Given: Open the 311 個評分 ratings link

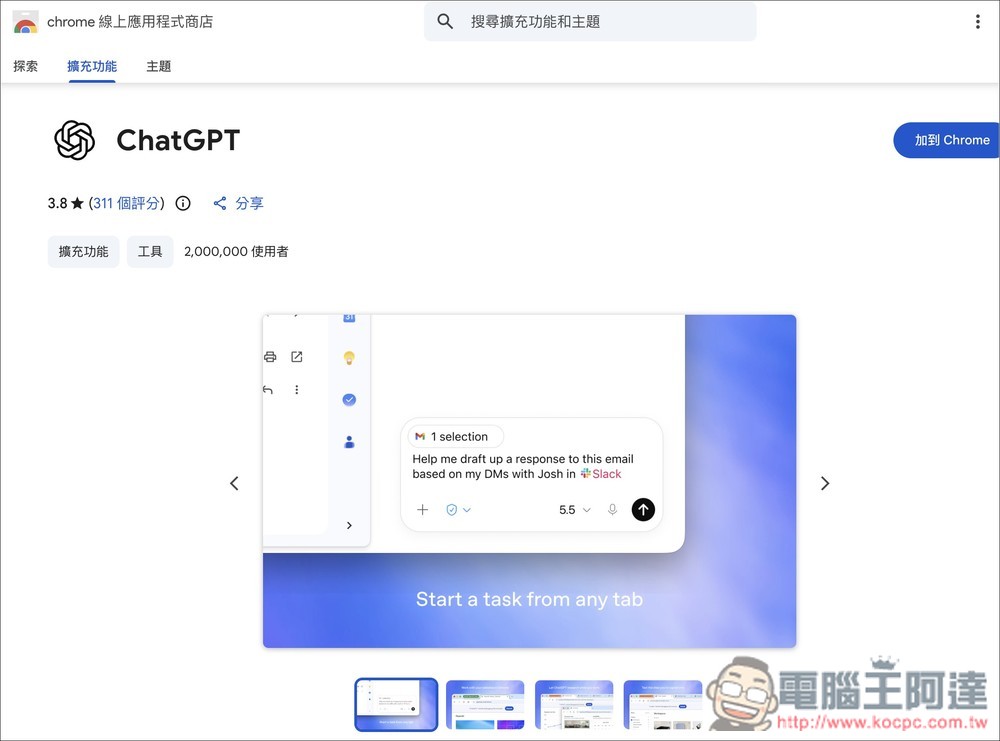Looking at the screenshot, I should [x=126, y=203].
